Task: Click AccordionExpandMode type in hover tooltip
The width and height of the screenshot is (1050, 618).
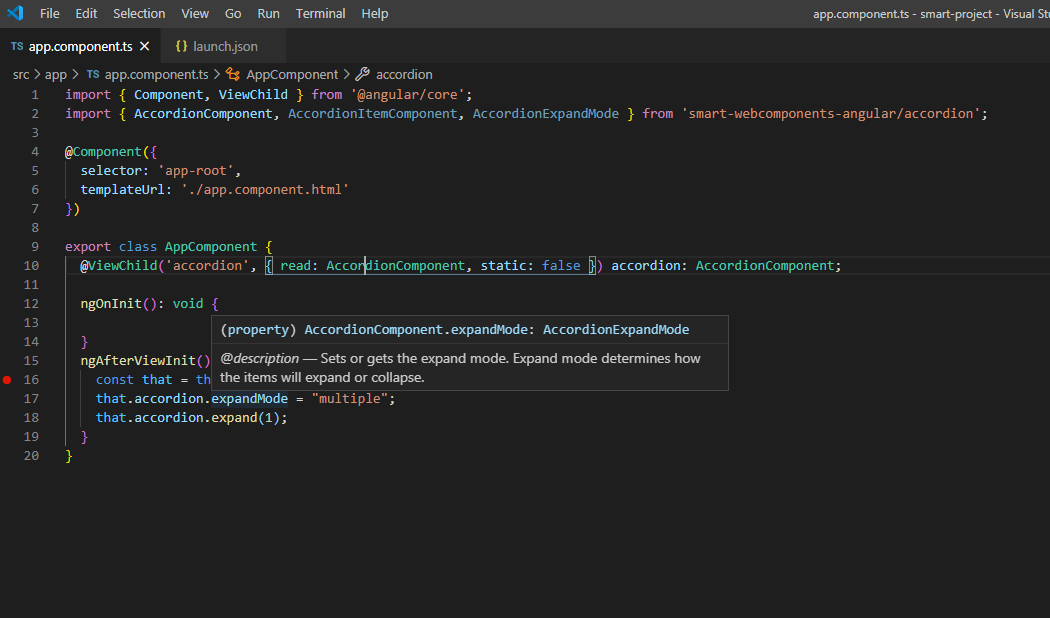Action: (x=616, y=330)
